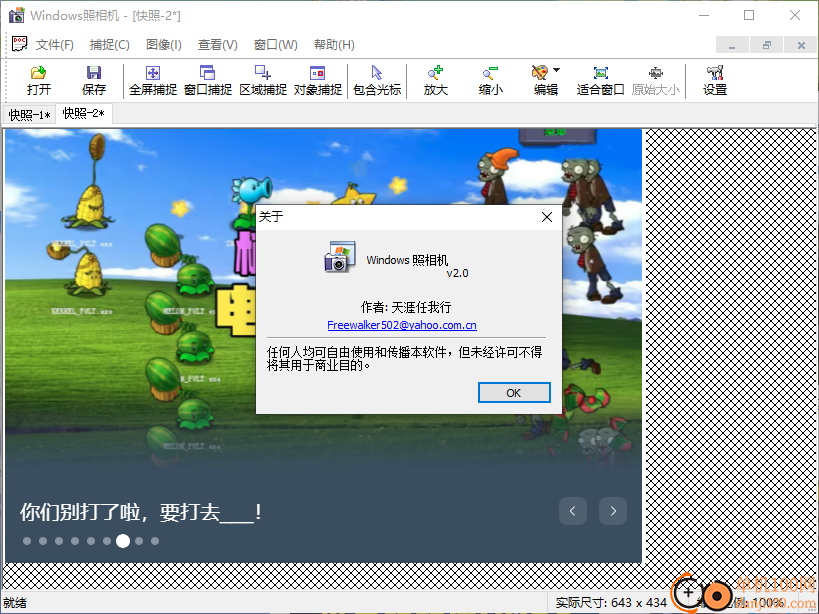Click the document icon left of 文件(F)

click(19, 44)
